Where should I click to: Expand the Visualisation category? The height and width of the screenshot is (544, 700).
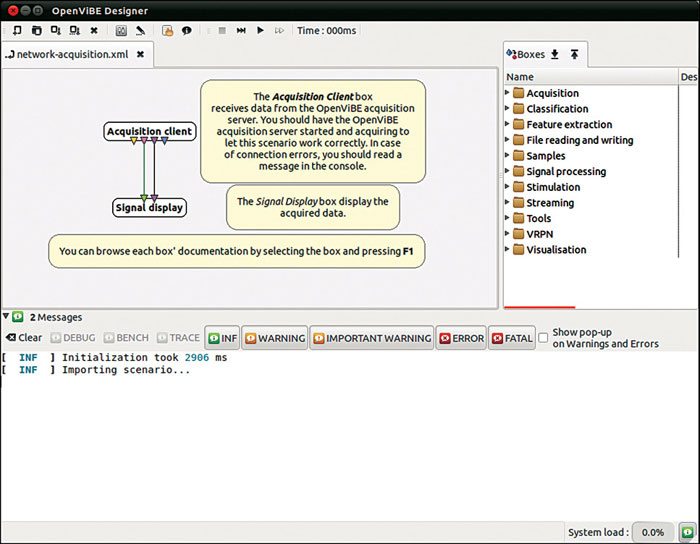[x=508, y=249]
